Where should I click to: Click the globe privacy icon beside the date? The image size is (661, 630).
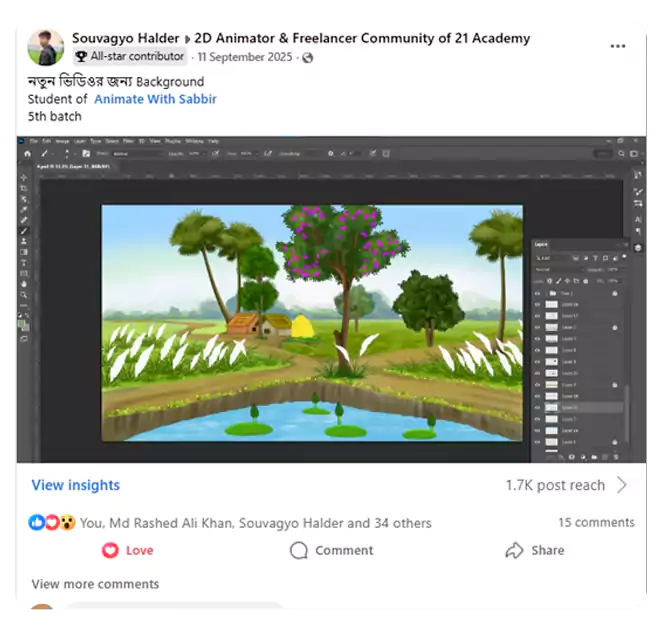point(307,58)
